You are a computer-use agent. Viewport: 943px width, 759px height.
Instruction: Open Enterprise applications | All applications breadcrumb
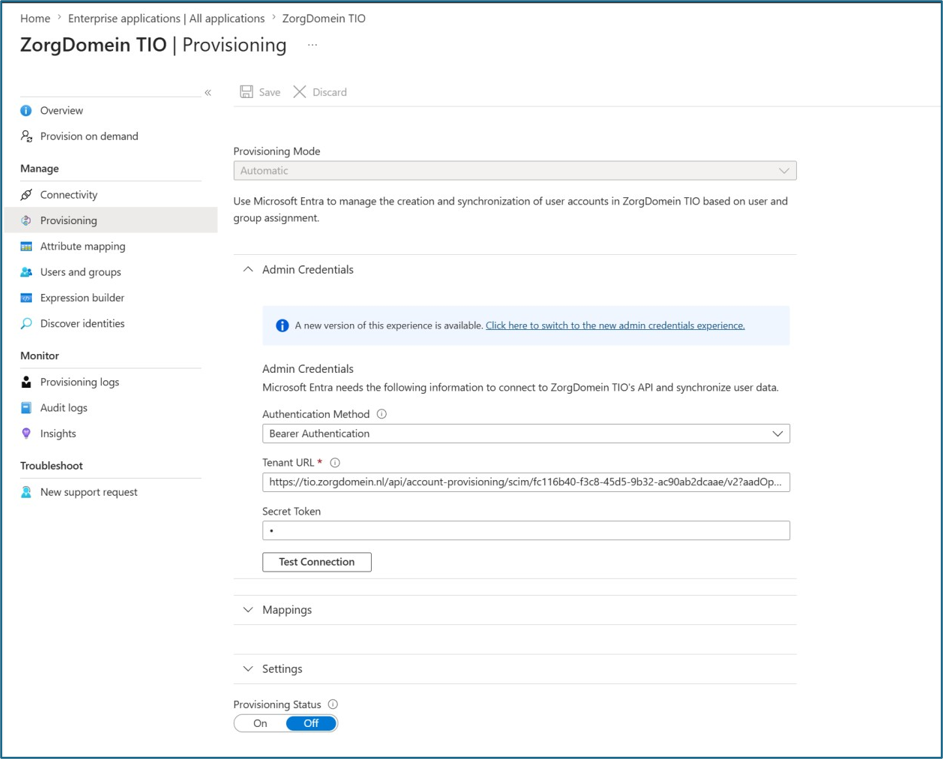pos(166,19)
